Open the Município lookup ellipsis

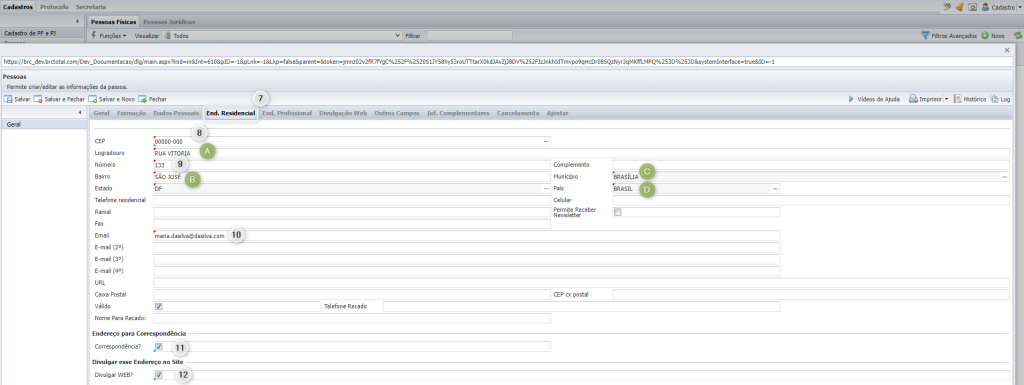(1004, 176)
